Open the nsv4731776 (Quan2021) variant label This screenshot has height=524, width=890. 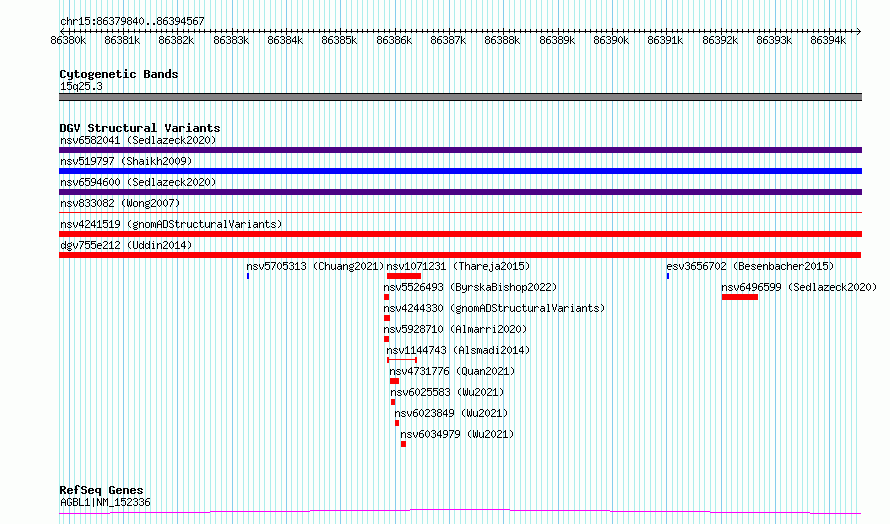coord(452,371)
